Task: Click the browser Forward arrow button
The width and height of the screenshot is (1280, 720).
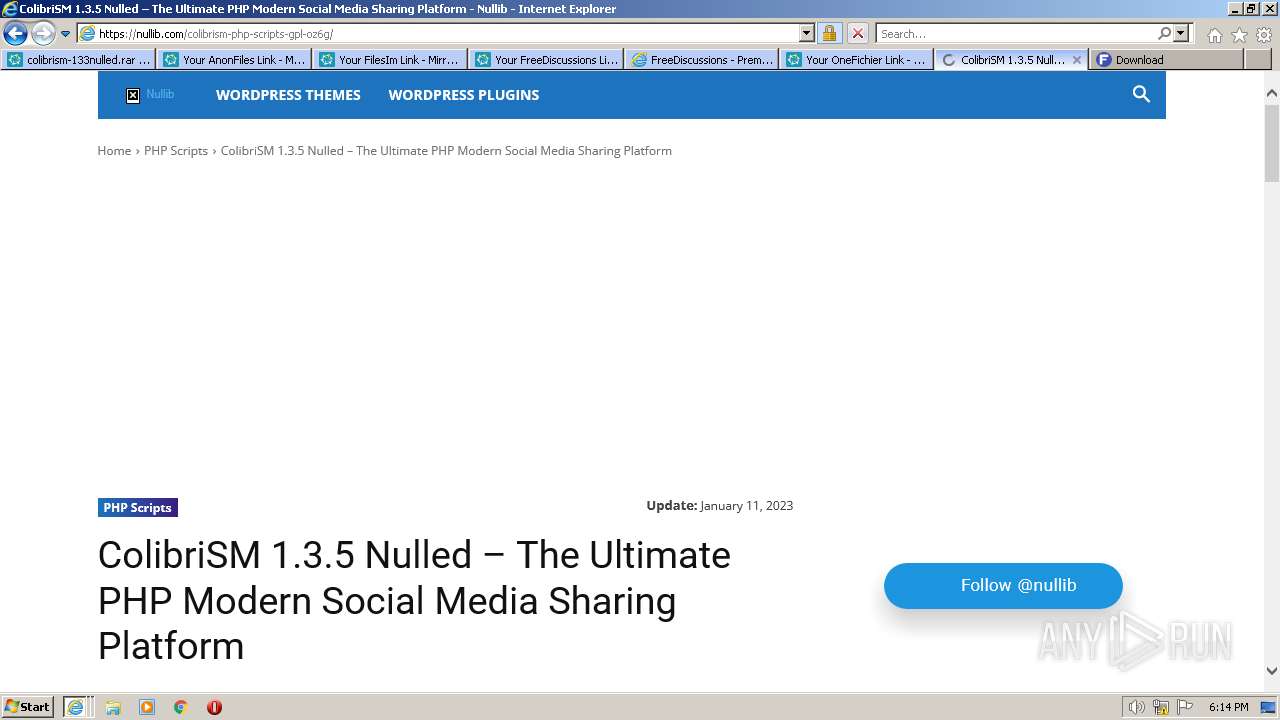Action: (x=42, y=33)
